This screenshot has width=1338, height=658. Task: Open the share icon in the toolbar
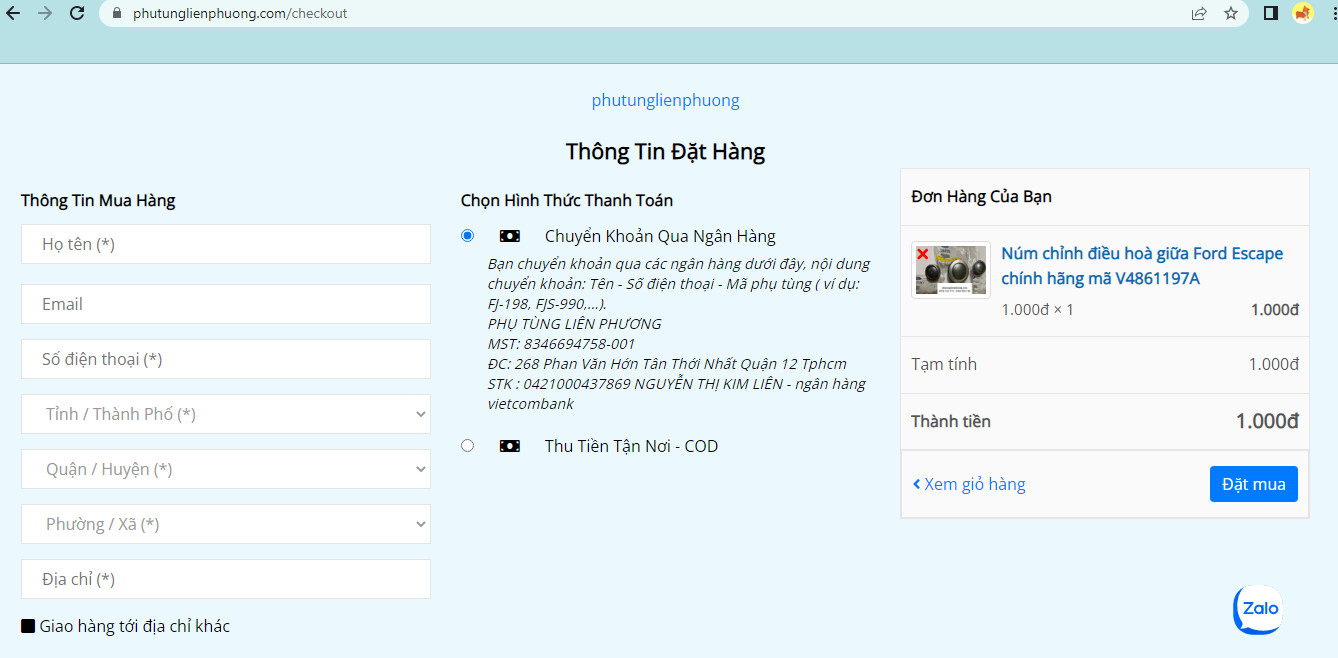pyautogui.click(x=1198, y=13)
